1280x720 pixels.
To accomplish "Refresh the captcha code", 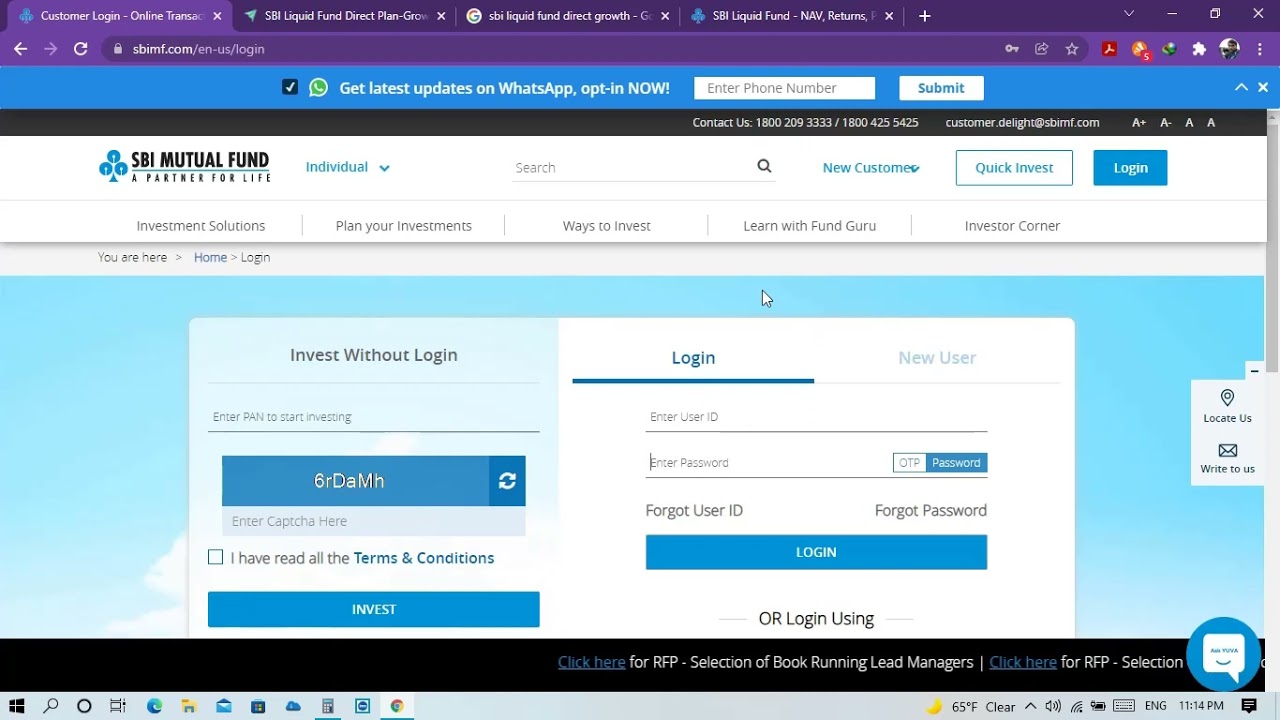I will [x=507, y=481].
